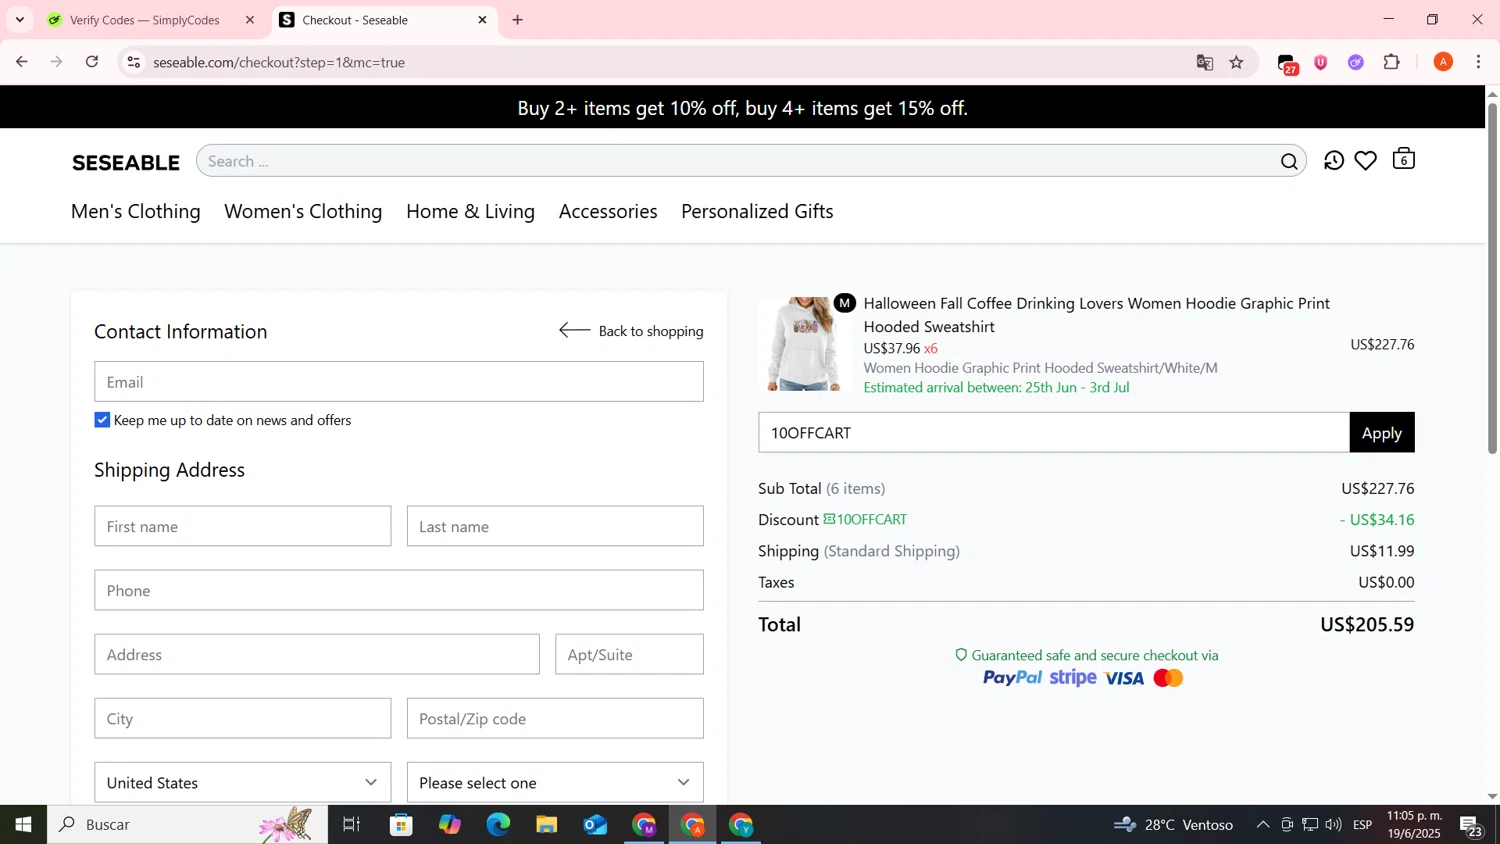Open the Chrome profile avatar
Viewport: 1500px width, 844px height.
pyautogui.click(x=1443, y=62)
